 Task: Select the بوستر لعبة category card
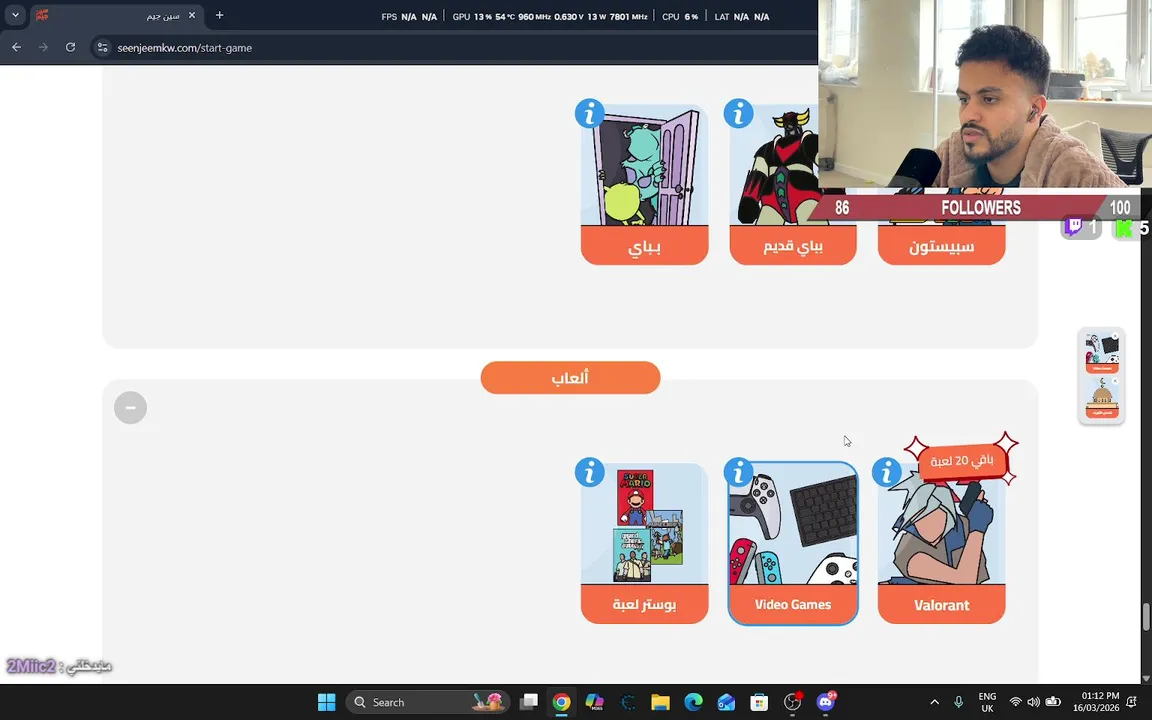(644, 544)
